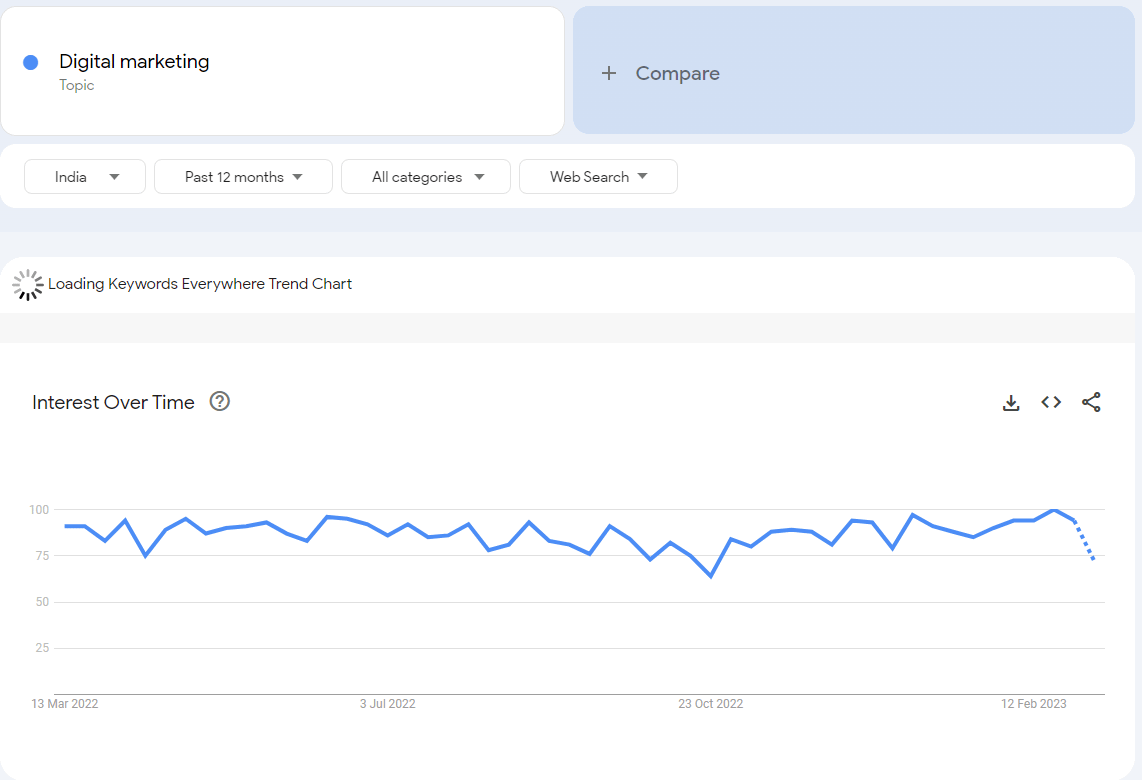Select the 3 Jul 2022 axis date
This screenshot has width=1142, height=780.
pos(387,704)
